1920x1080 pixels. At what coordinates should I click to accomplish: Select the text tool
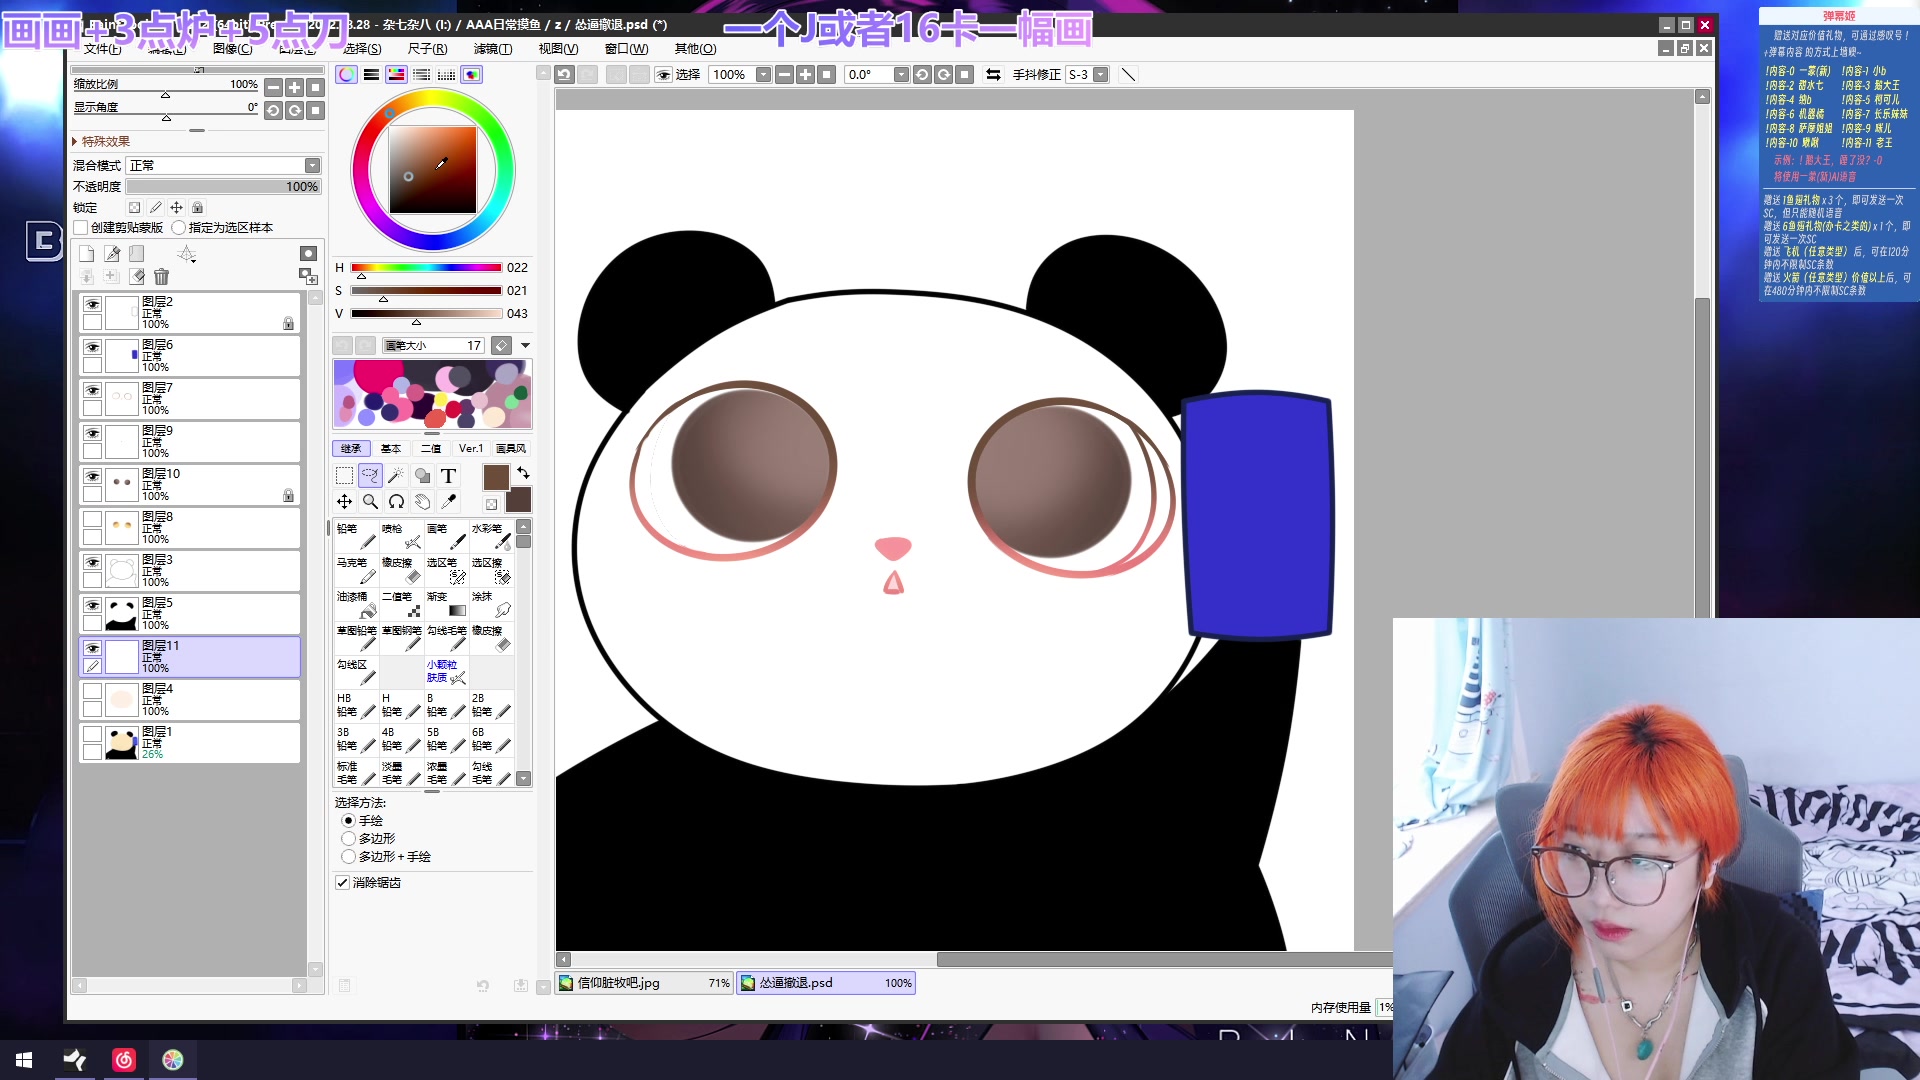448,476
